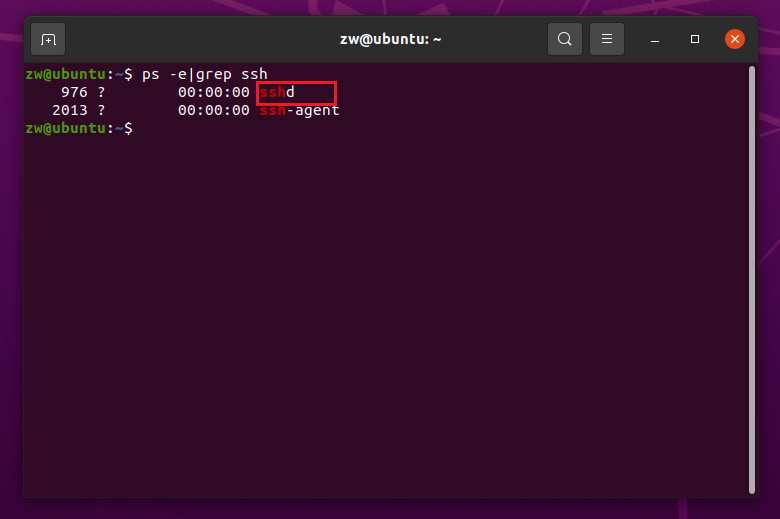Open a new terminal tab
The height and width of the screenshot is (519, 780).
48,39
